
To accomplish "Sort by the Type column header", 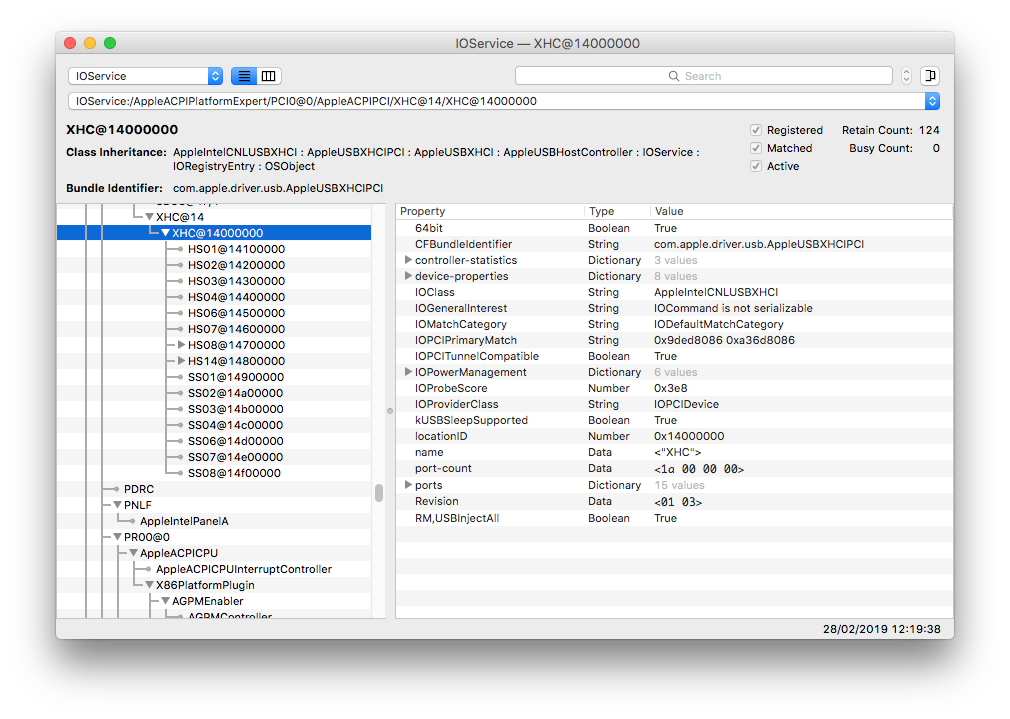I will 617,211.
